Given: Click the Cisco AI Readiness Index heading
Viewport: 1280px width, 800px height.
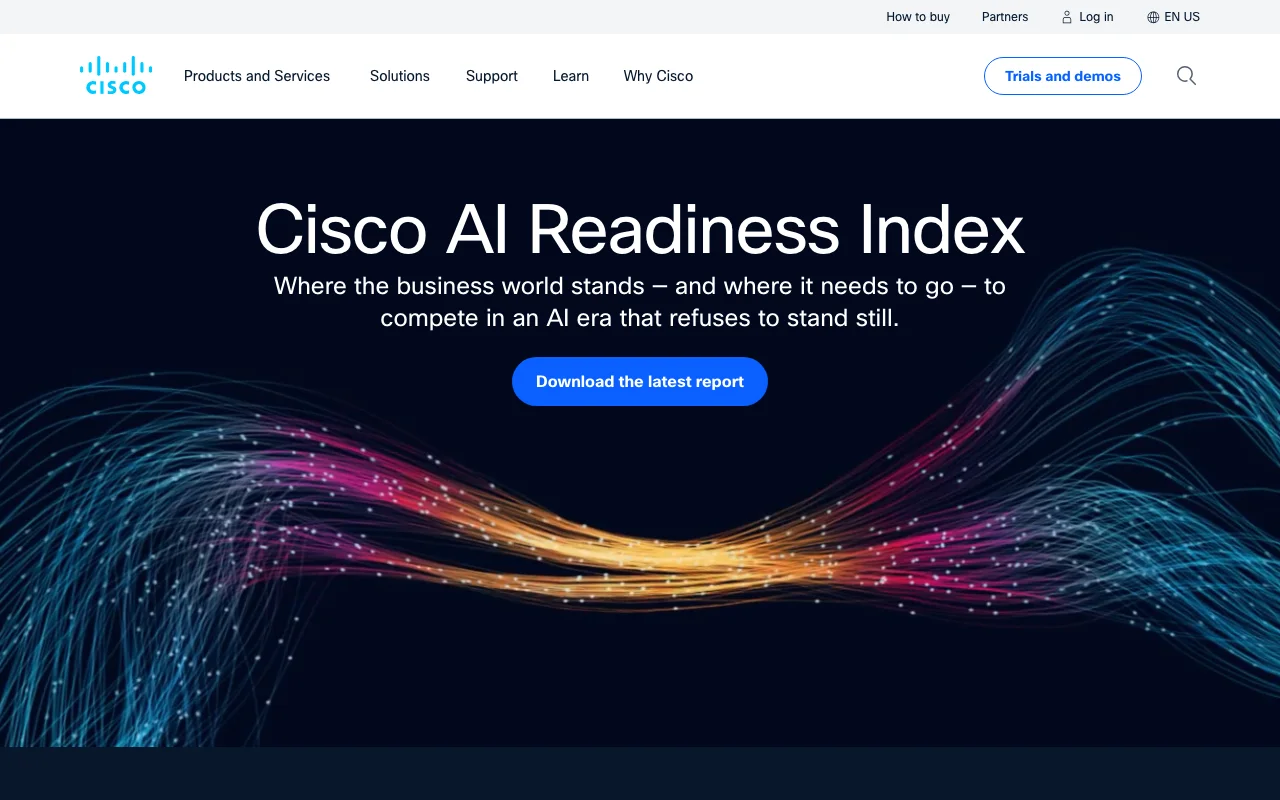Looking at the screenshot, I should pyautogui.click(x=640, y=230).
